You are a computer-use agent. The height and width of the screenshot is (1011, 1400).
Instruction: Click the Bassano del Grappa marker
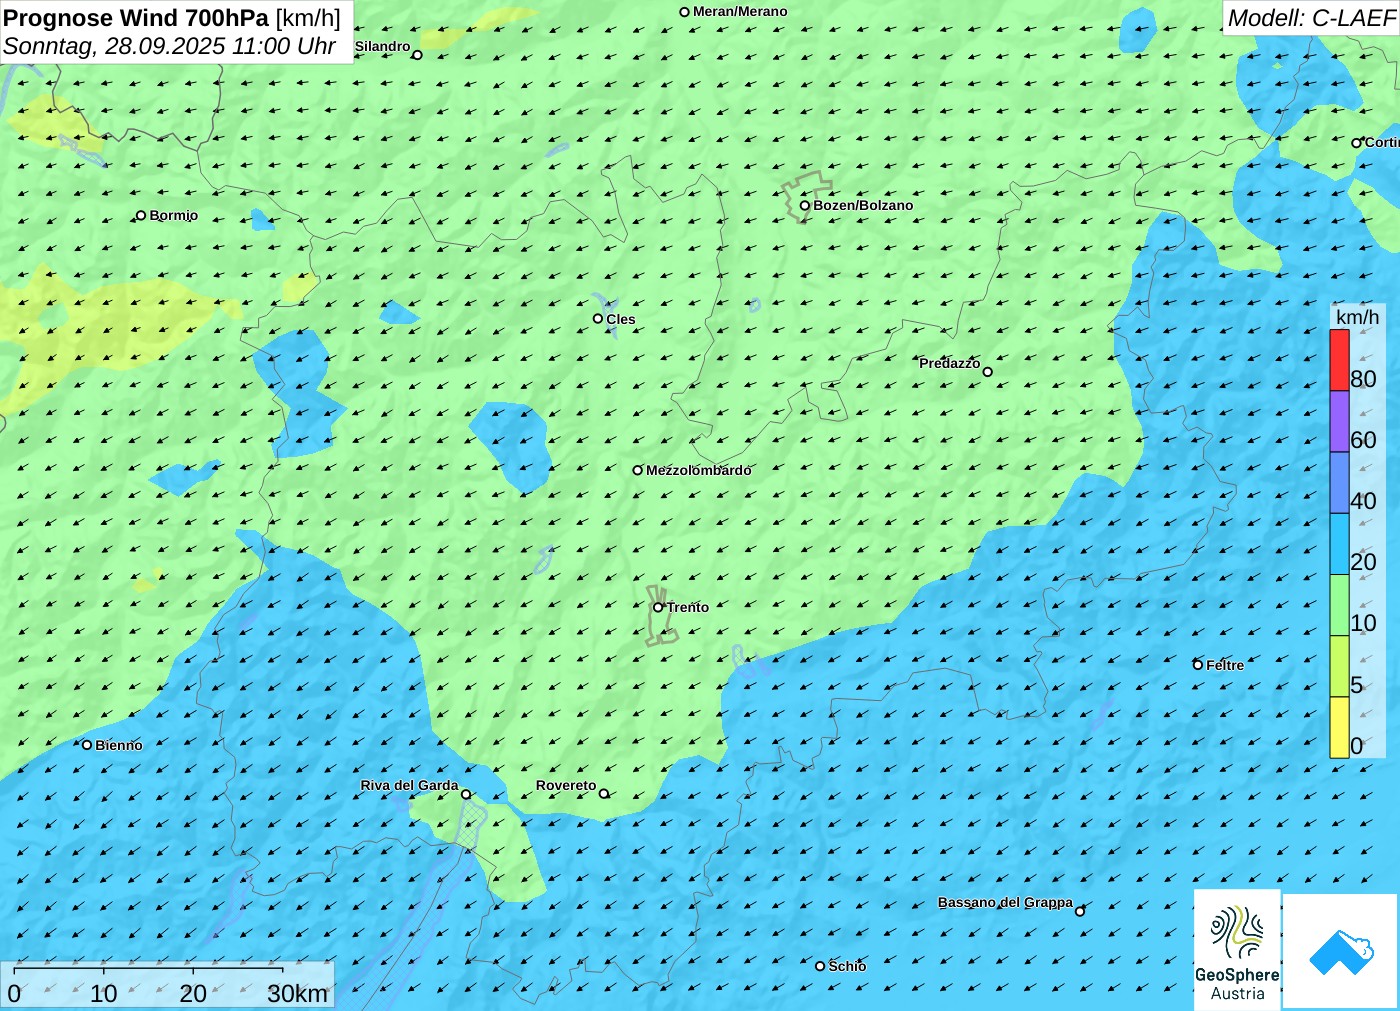pos(1079,911)
